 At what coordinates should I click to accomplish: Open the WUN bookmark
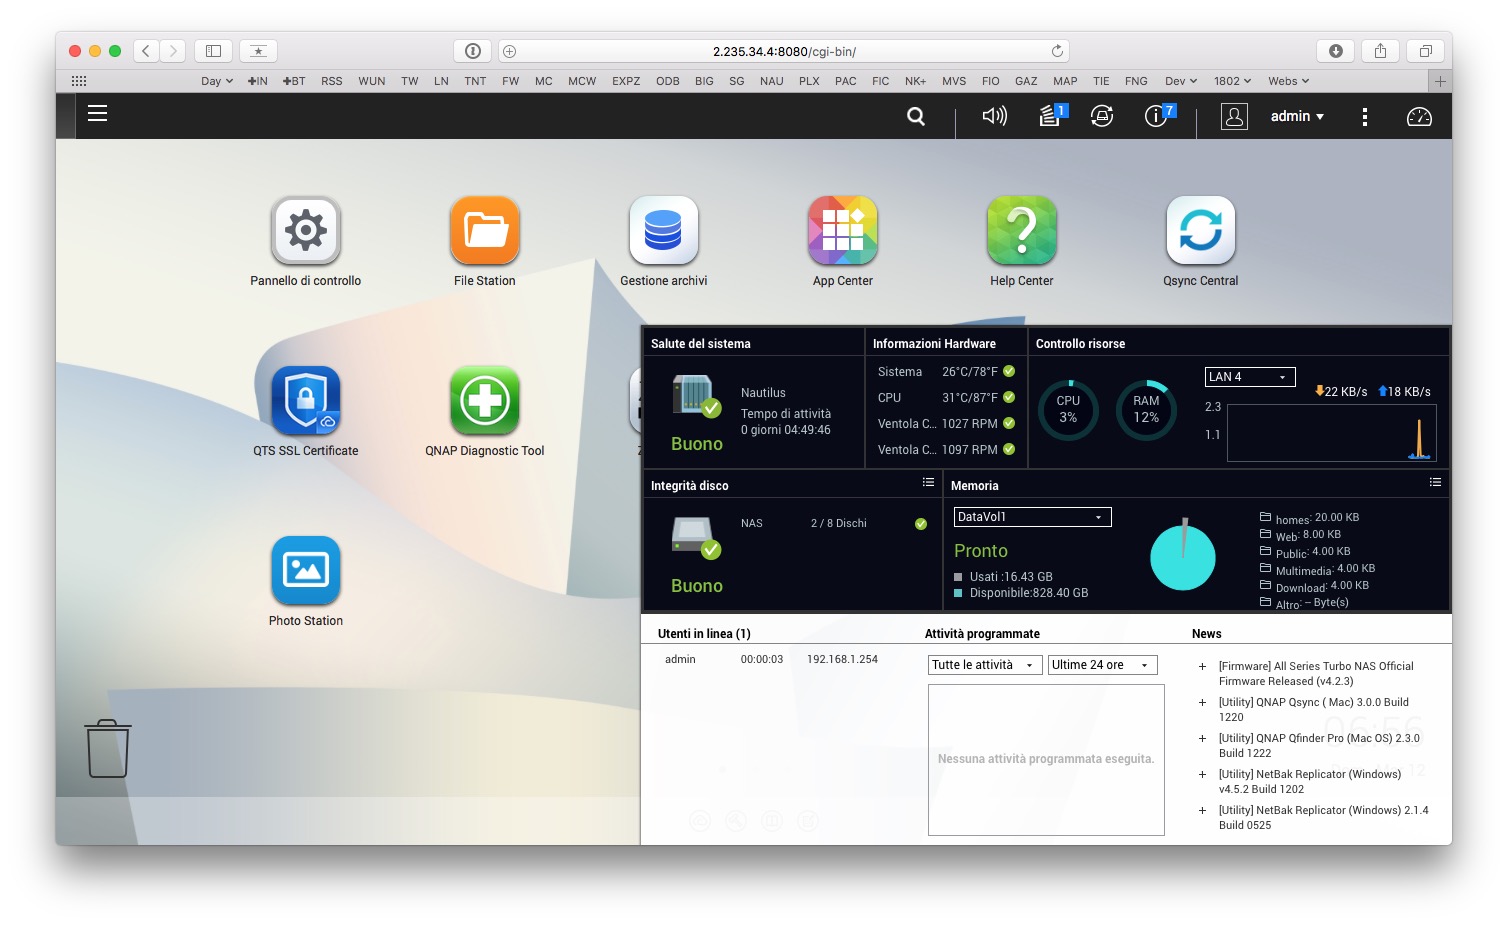(x=372, y=81)
